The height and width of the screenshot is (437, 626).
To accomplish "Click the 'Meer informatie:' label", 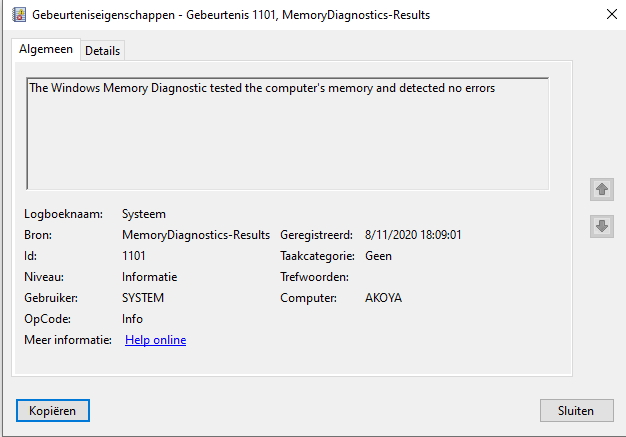I will (x=68, y=340).
